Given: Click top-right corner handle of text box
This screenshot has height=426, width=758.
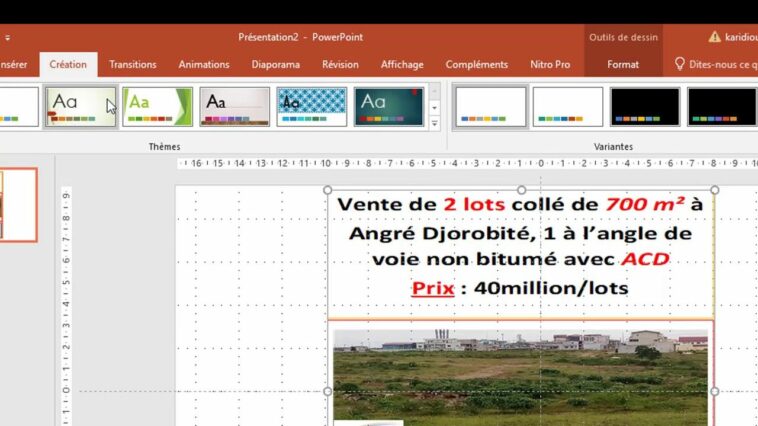Looking at the screenshot, I should click(x=715, y=190).
